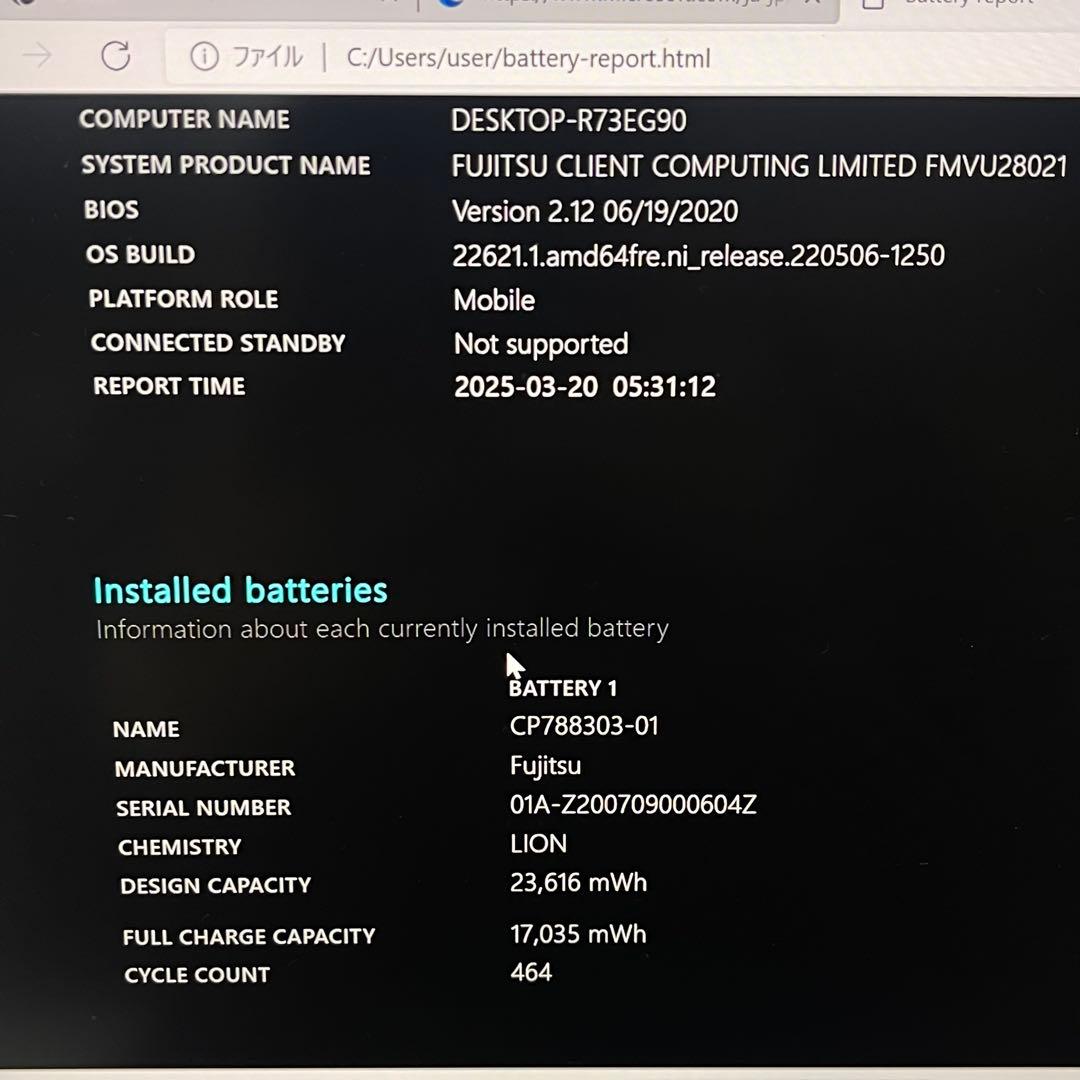
Task: Click the FULL CHARGE CAPACITY row label
Action: coord(249,936)
